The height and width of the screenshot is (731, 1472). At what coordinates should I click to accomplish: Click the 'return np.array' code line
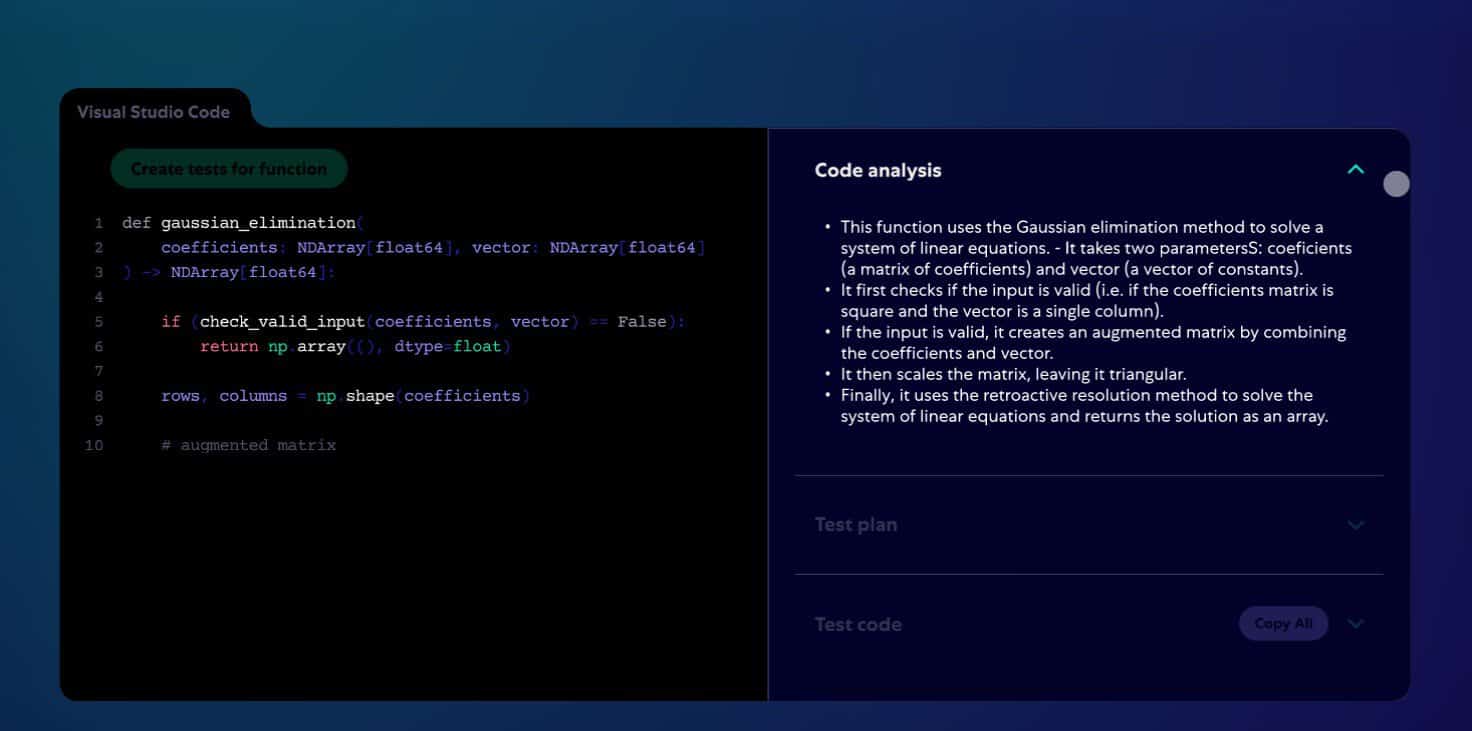[x=355, y=347]
